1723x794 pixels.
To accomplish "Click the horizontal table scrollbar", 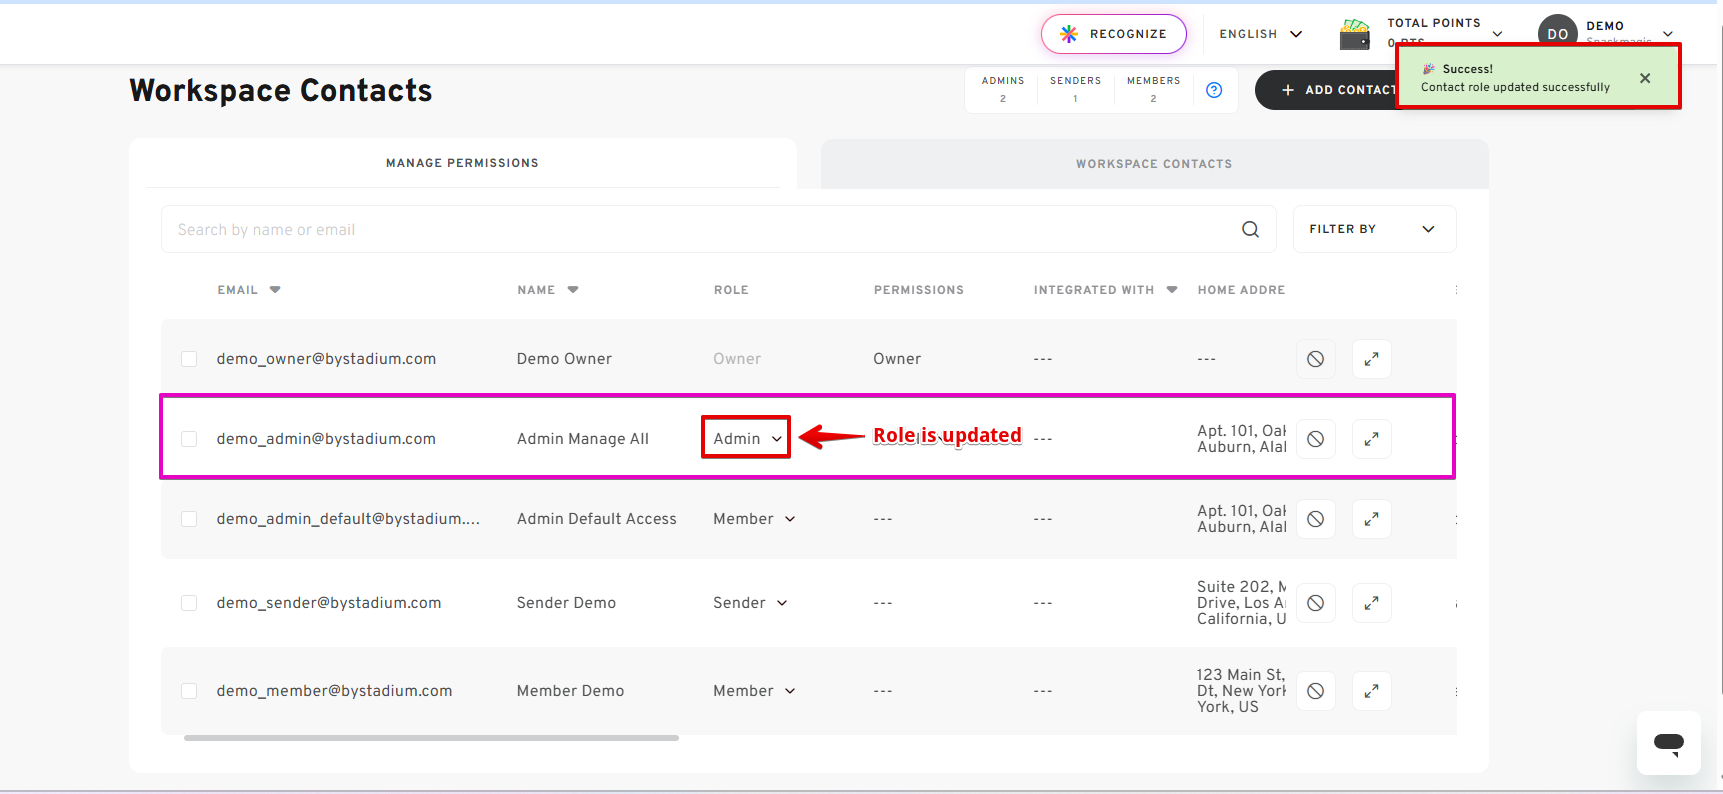I will tap(431, 738).
